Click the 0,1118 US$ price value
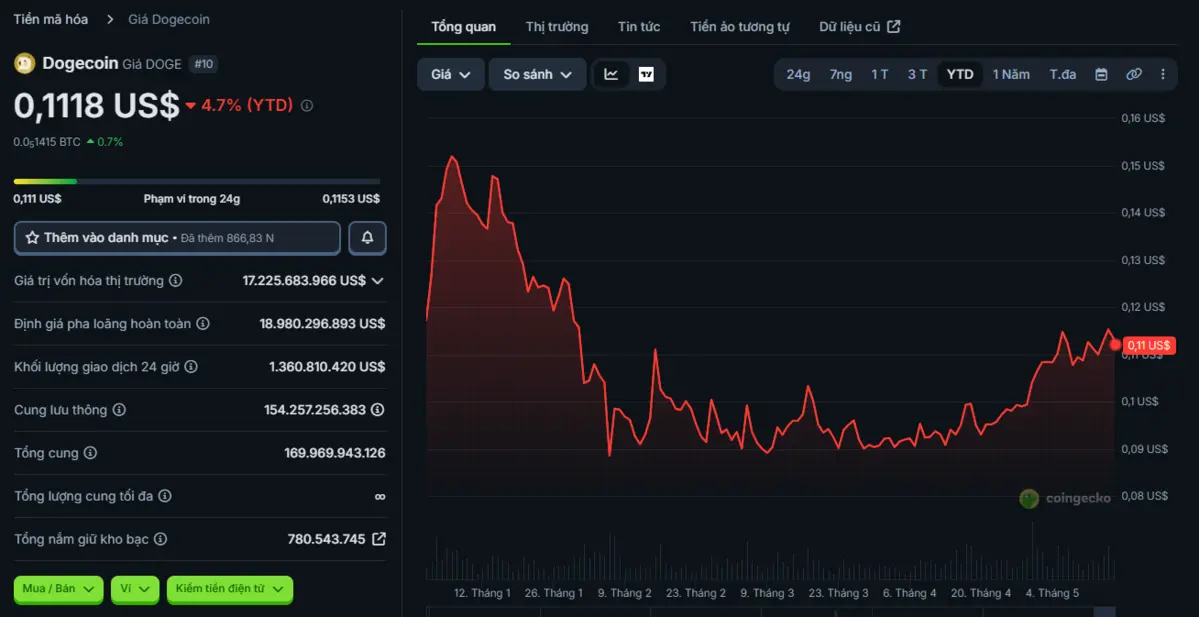 pos(96,106)
